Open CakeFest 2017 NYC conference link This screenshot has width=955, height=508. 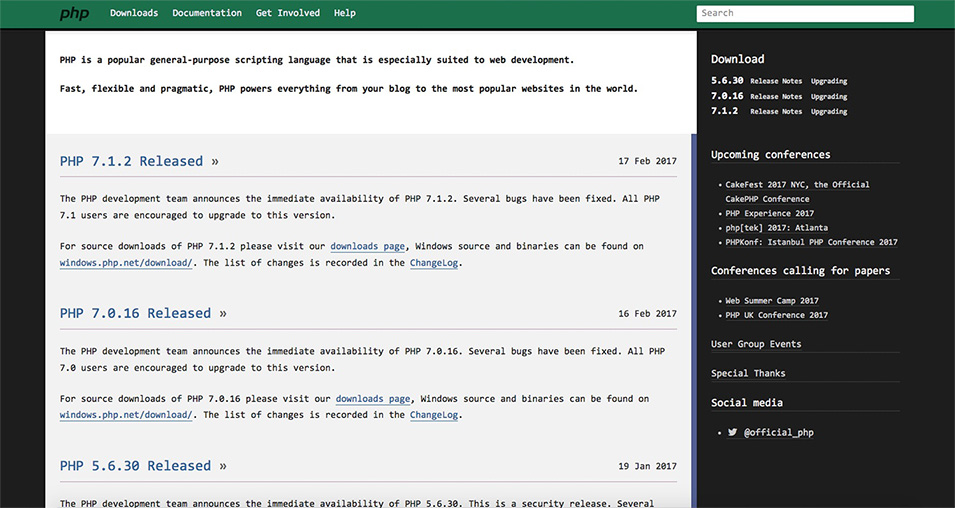tap(797, 192)
